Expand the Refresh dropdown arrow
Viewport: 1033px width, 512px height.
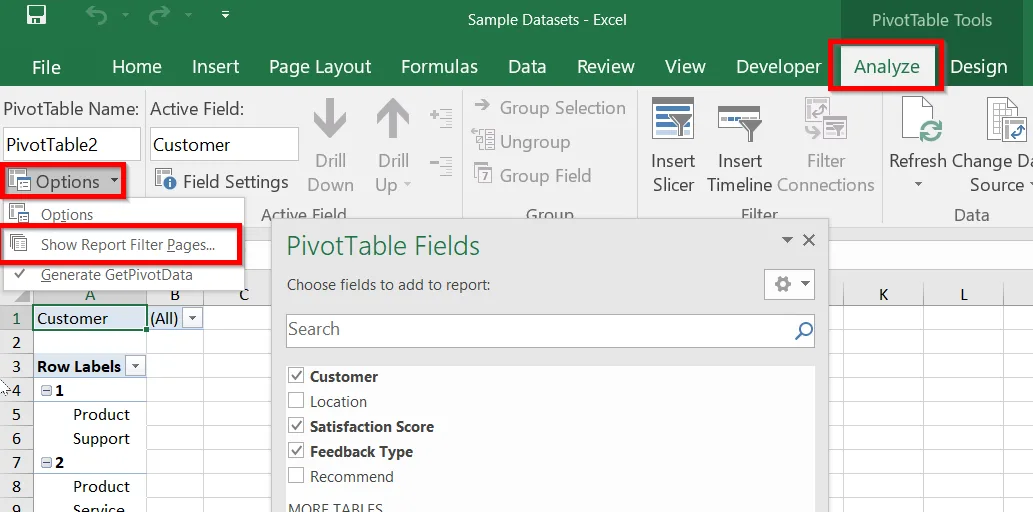click(x=918, y=185)
